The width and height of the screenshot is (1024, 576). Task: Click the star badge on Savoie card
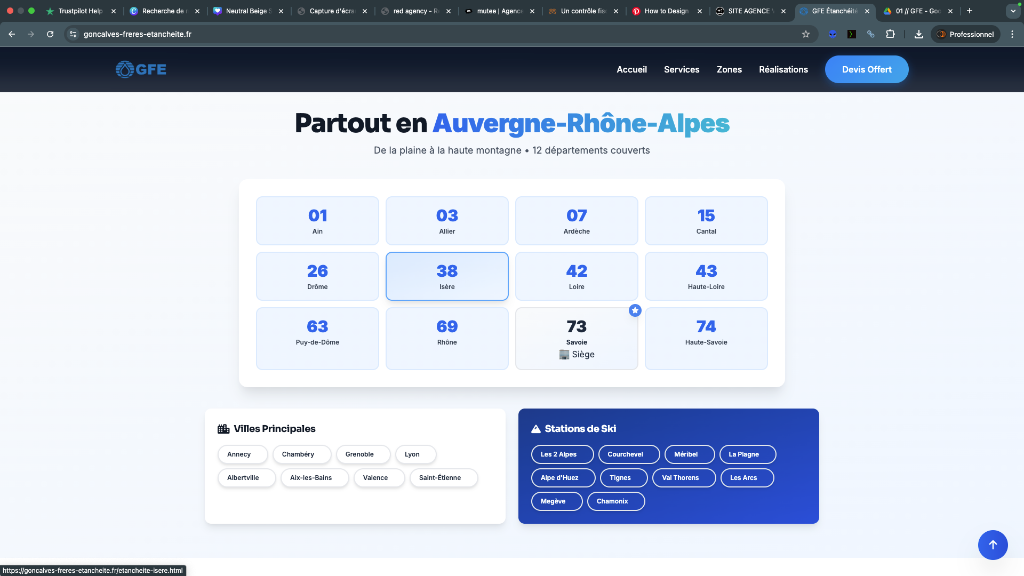click(635, 311)
